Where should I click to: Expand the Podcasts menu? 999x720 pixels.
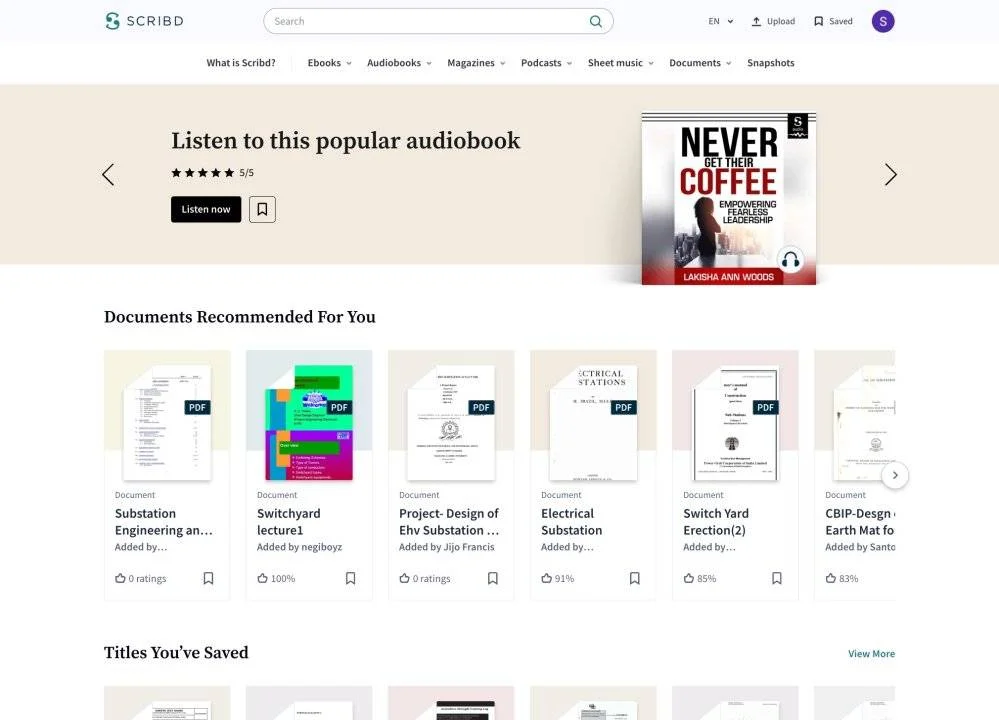tap(547, 63)
